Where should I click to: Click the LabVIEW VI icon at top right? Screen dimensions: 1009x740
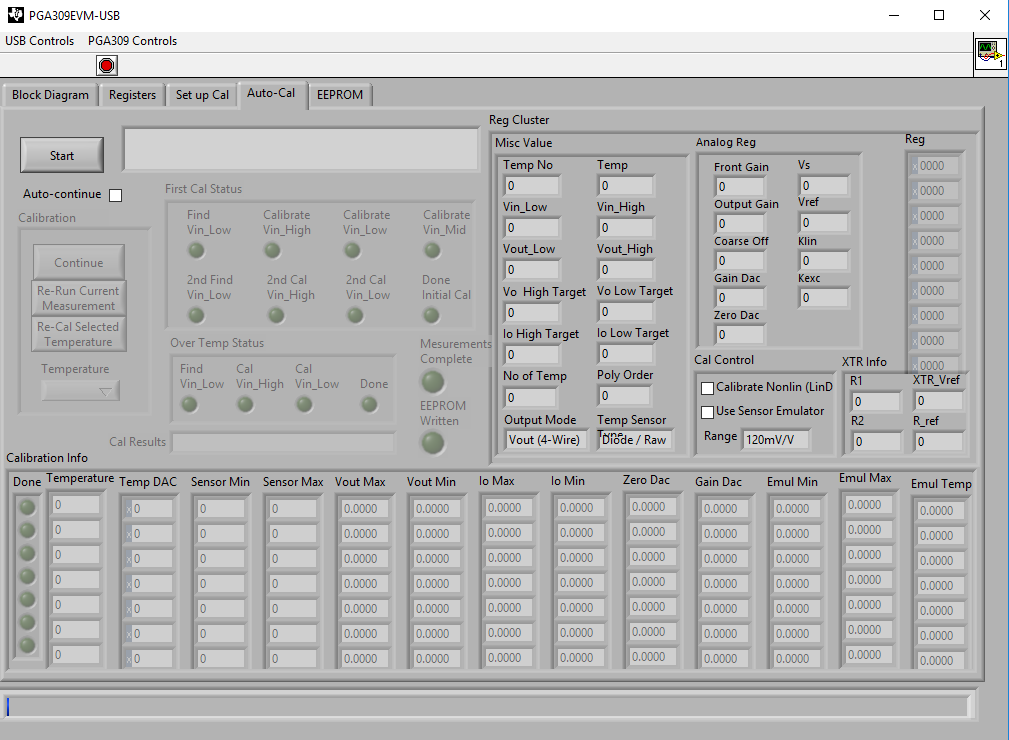[x=990, y=54]
